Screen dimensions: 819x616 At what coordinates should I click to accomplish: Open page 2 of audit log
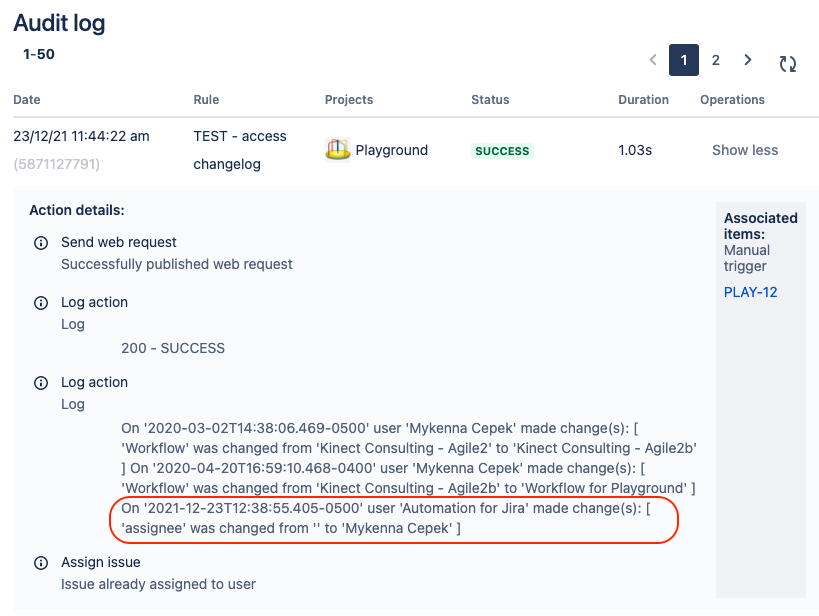click(716, 60)
